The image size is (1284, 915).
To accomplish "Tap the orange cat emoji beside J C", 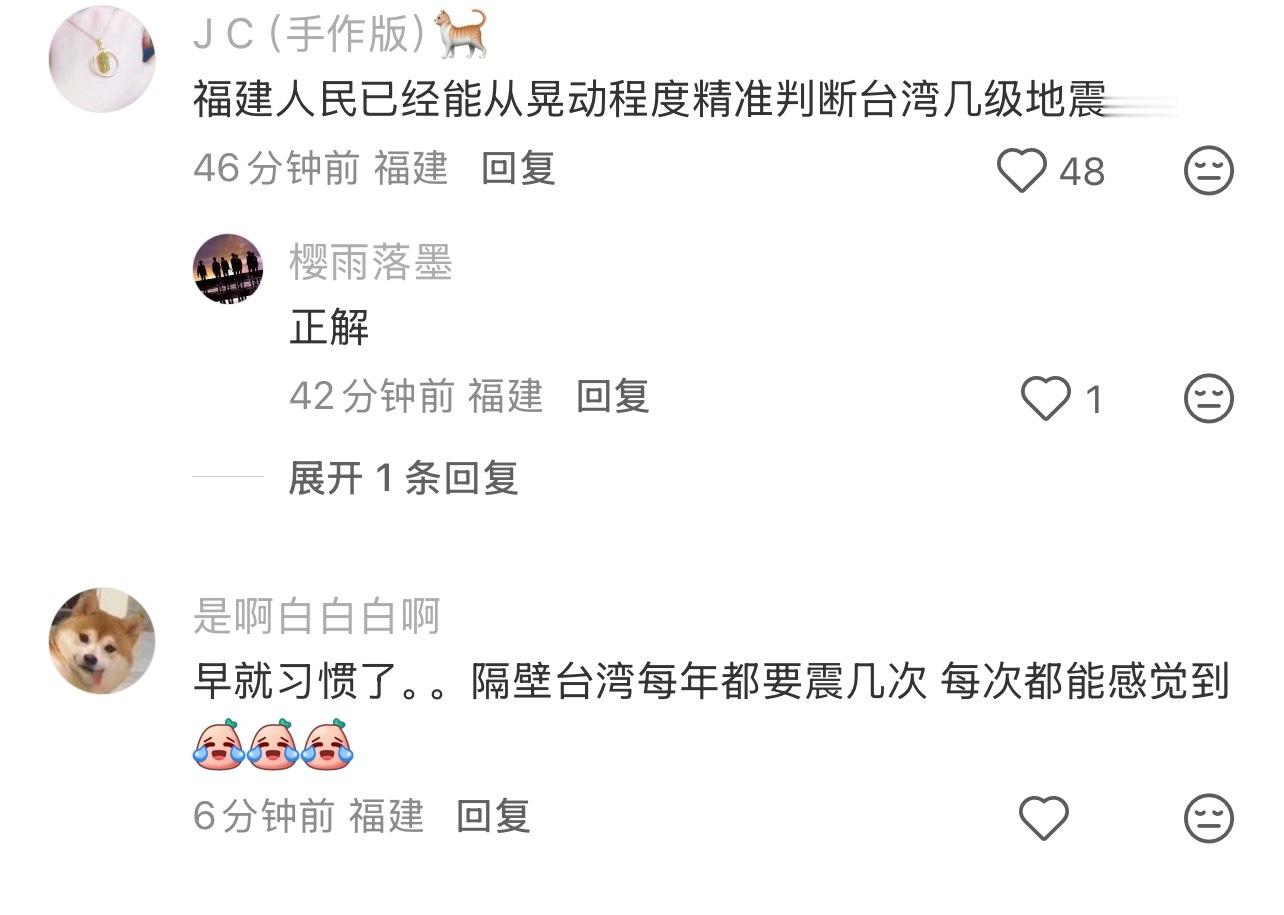I will tap(462, 34).
